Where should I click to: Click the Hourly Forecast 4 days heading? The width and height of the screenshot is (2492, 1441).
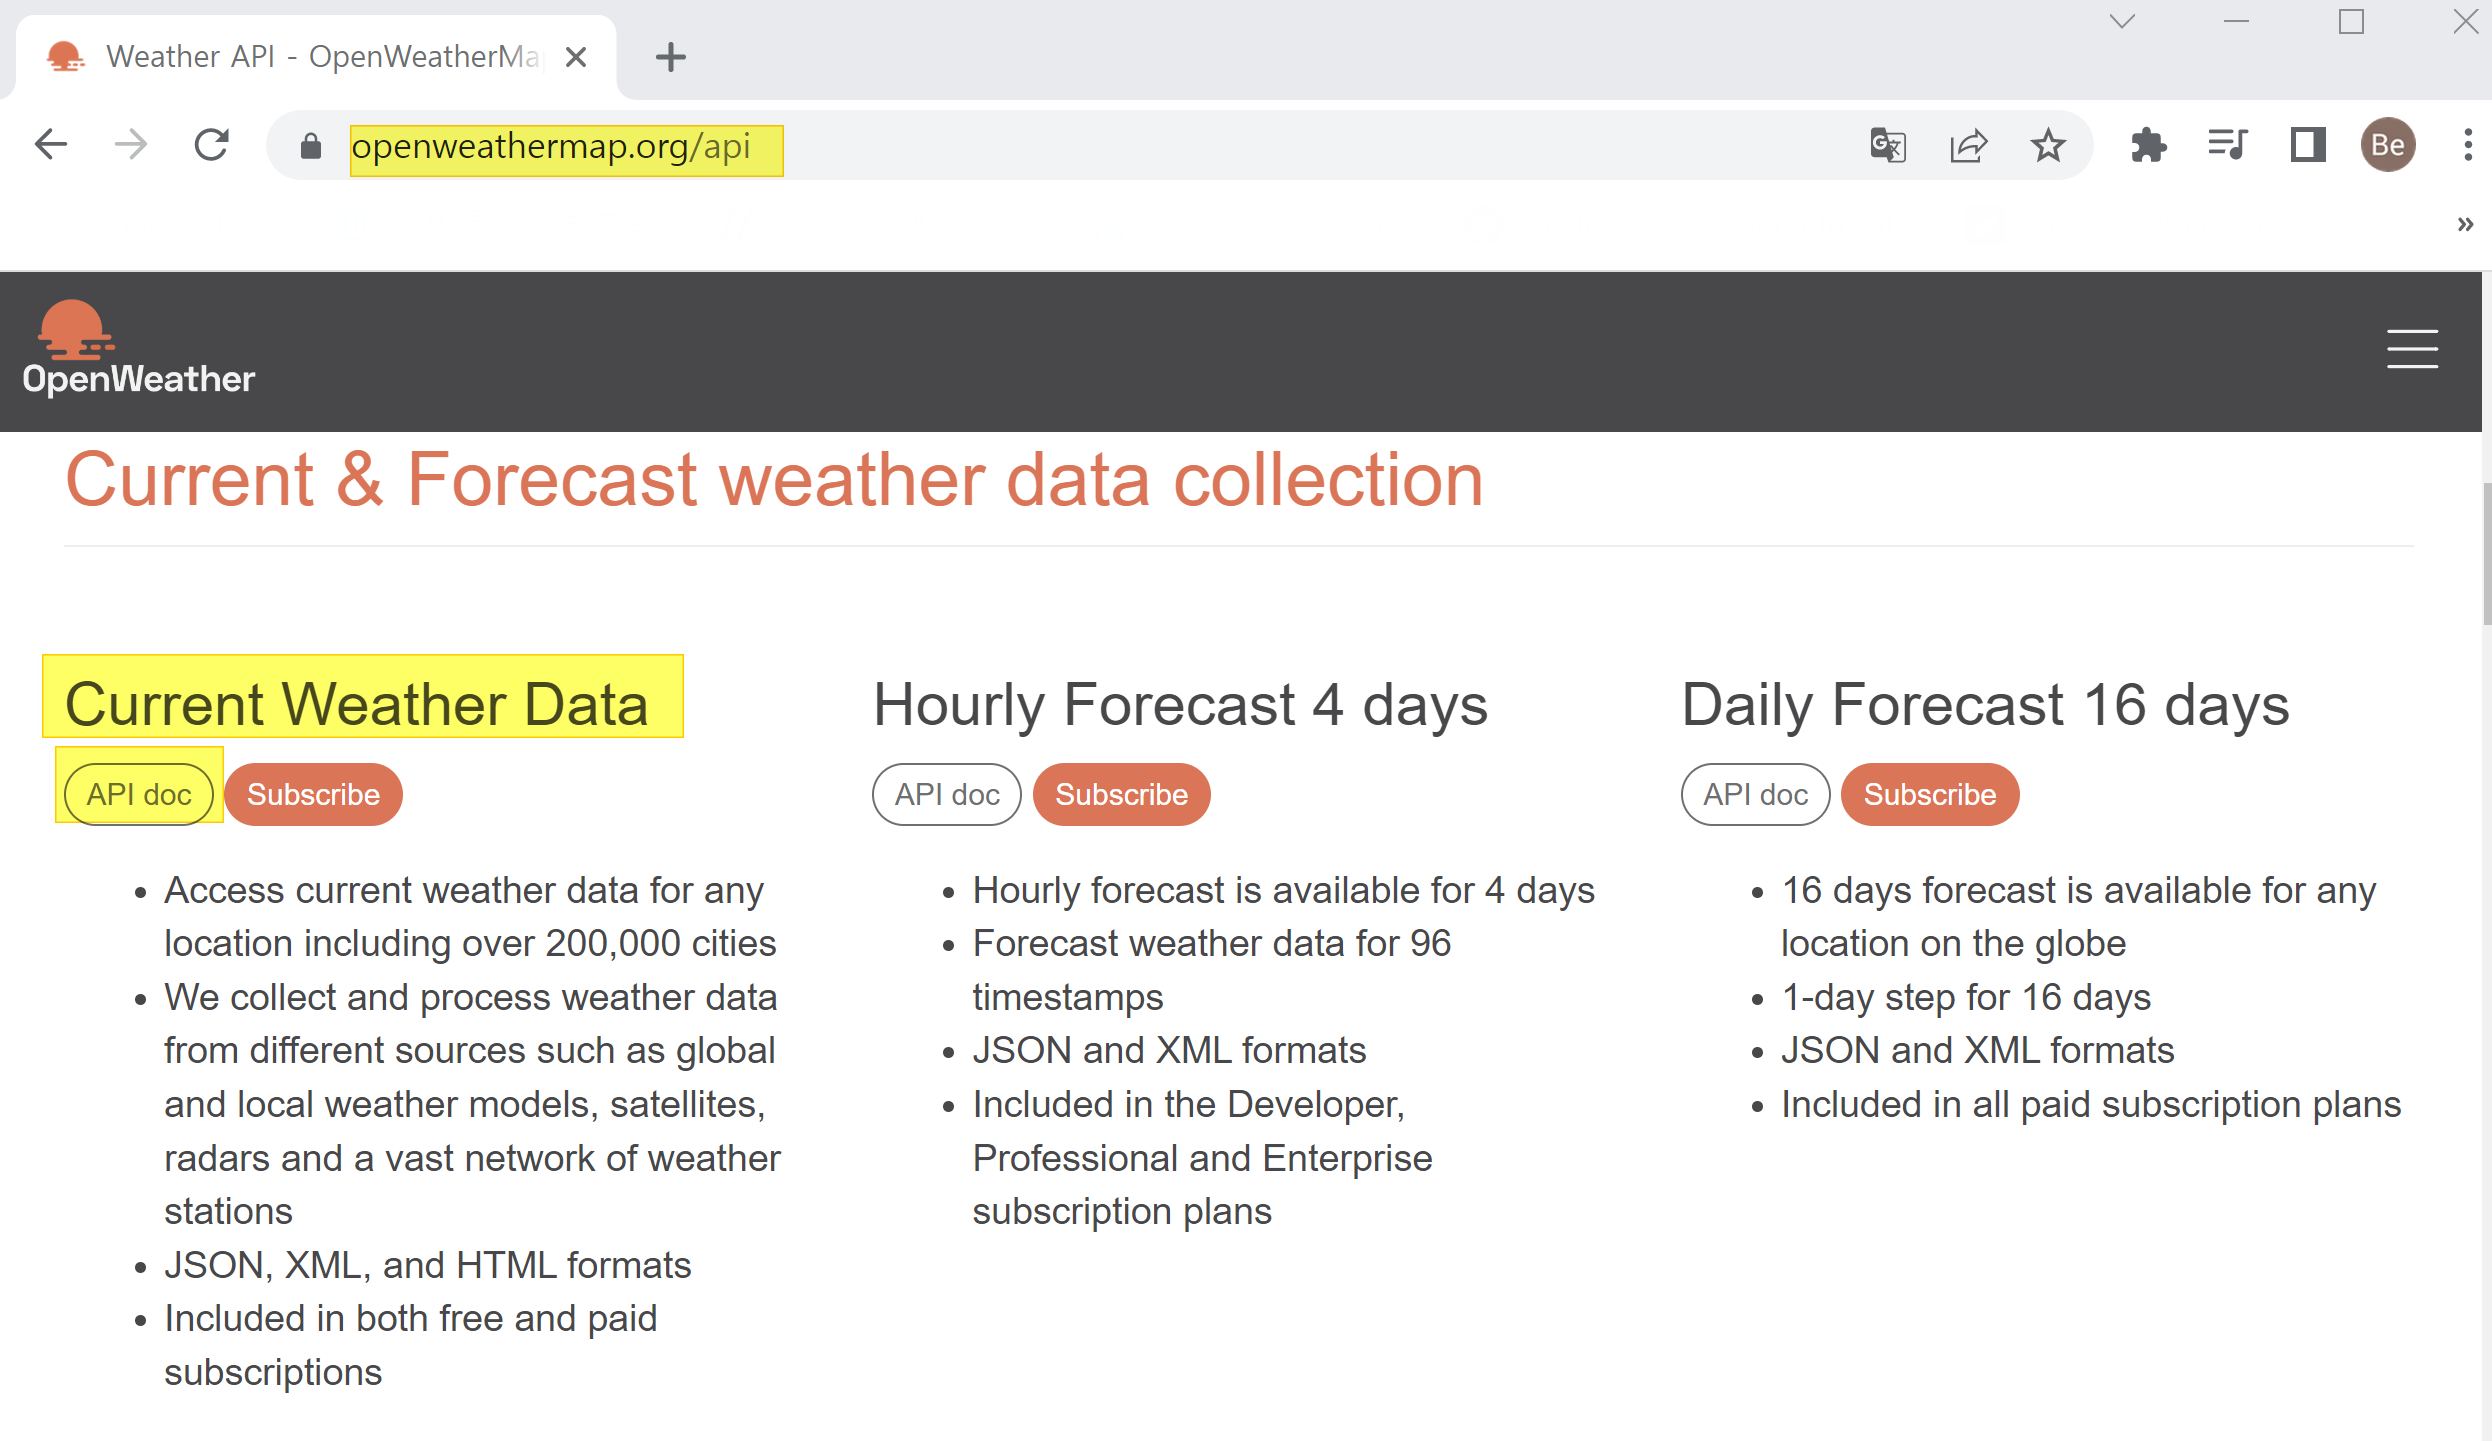pos(1180,704)
